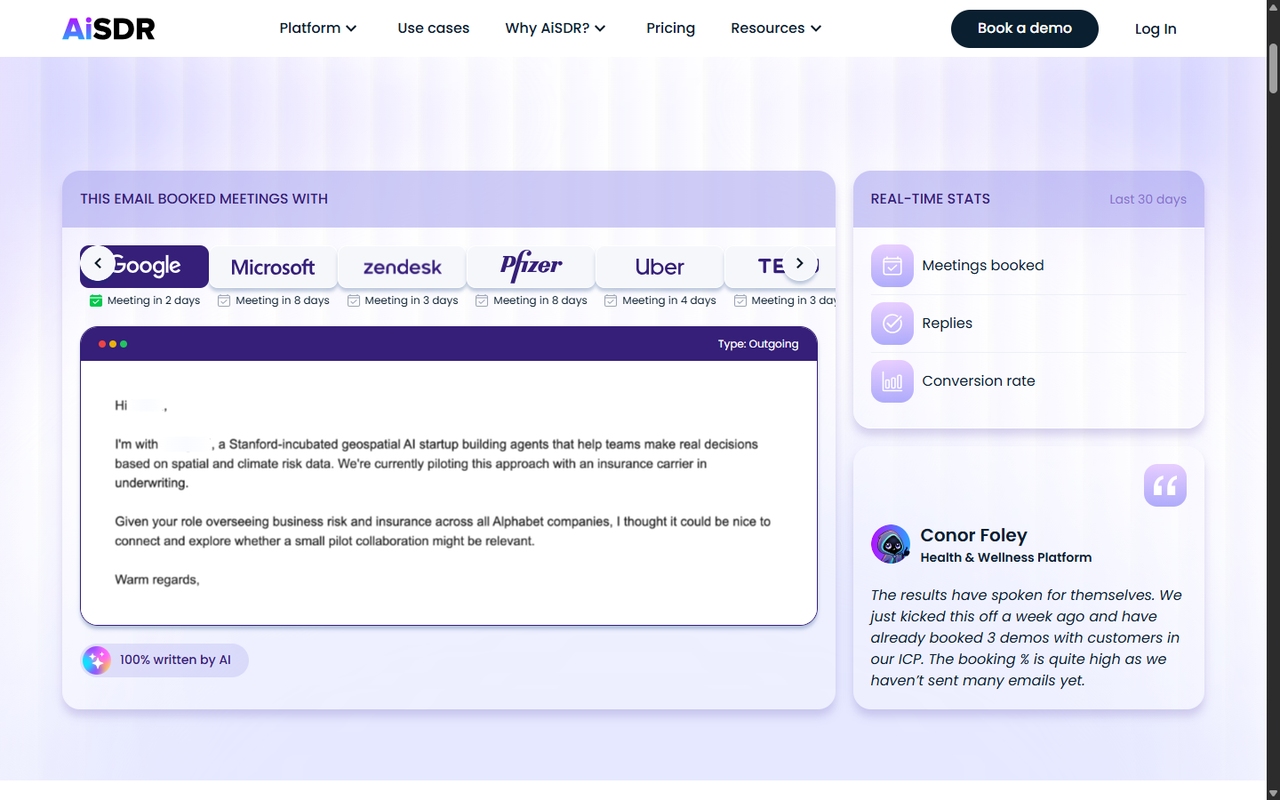Screen dimensions: 1280x800
Task: Click the Book a demo button
Action: coord(1024,28)
